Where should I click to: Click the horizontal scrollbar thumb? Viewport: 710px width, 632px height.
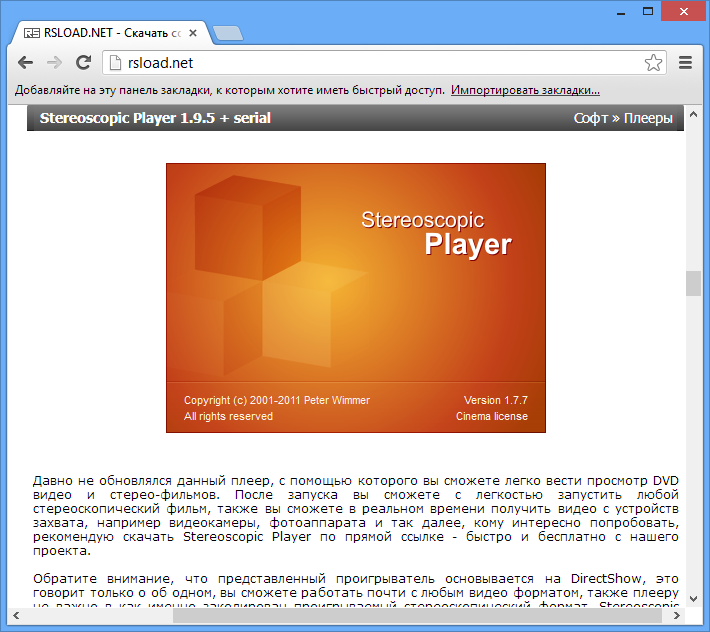pos(419,615)
